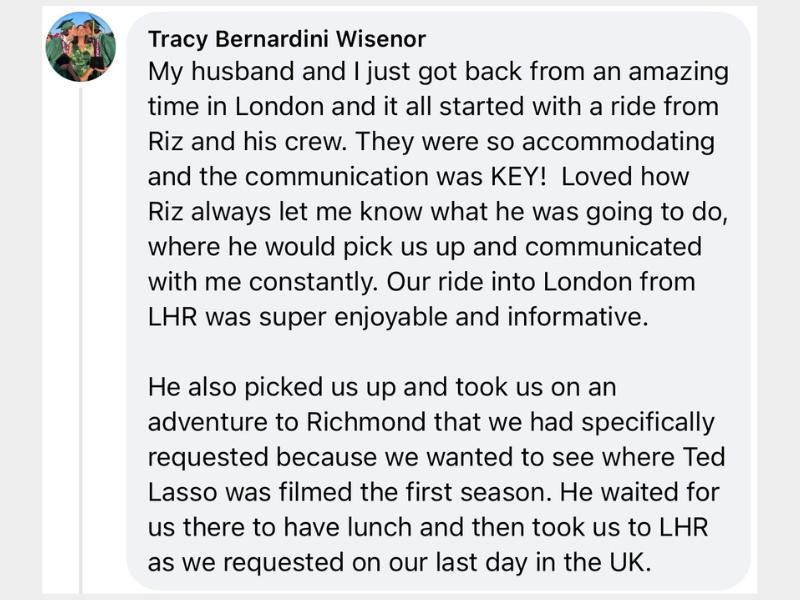800x600 pixels.
Task: Click the word "communicated" in the comment
Action: 613,247
